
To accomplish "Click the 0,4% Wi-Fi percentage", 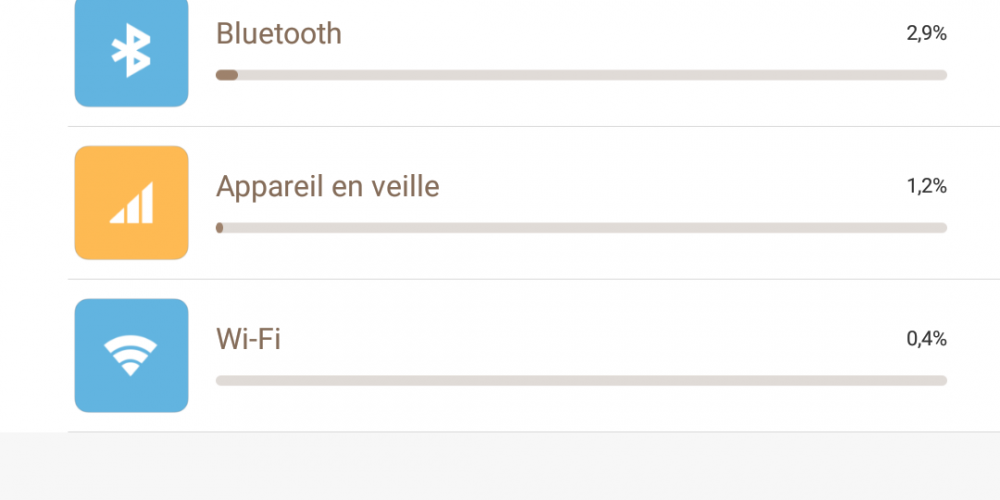I will coord(927,339).
